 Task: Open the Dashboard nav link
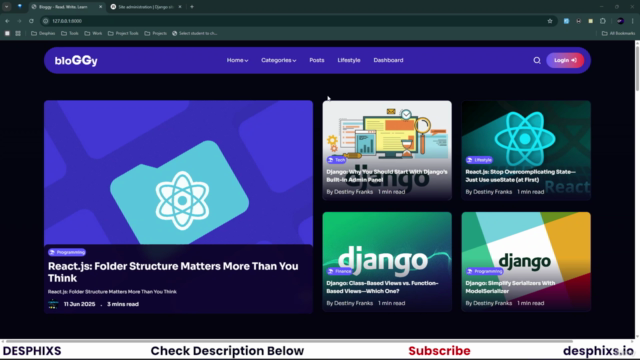pyautogui.click(x=388, y=60)
